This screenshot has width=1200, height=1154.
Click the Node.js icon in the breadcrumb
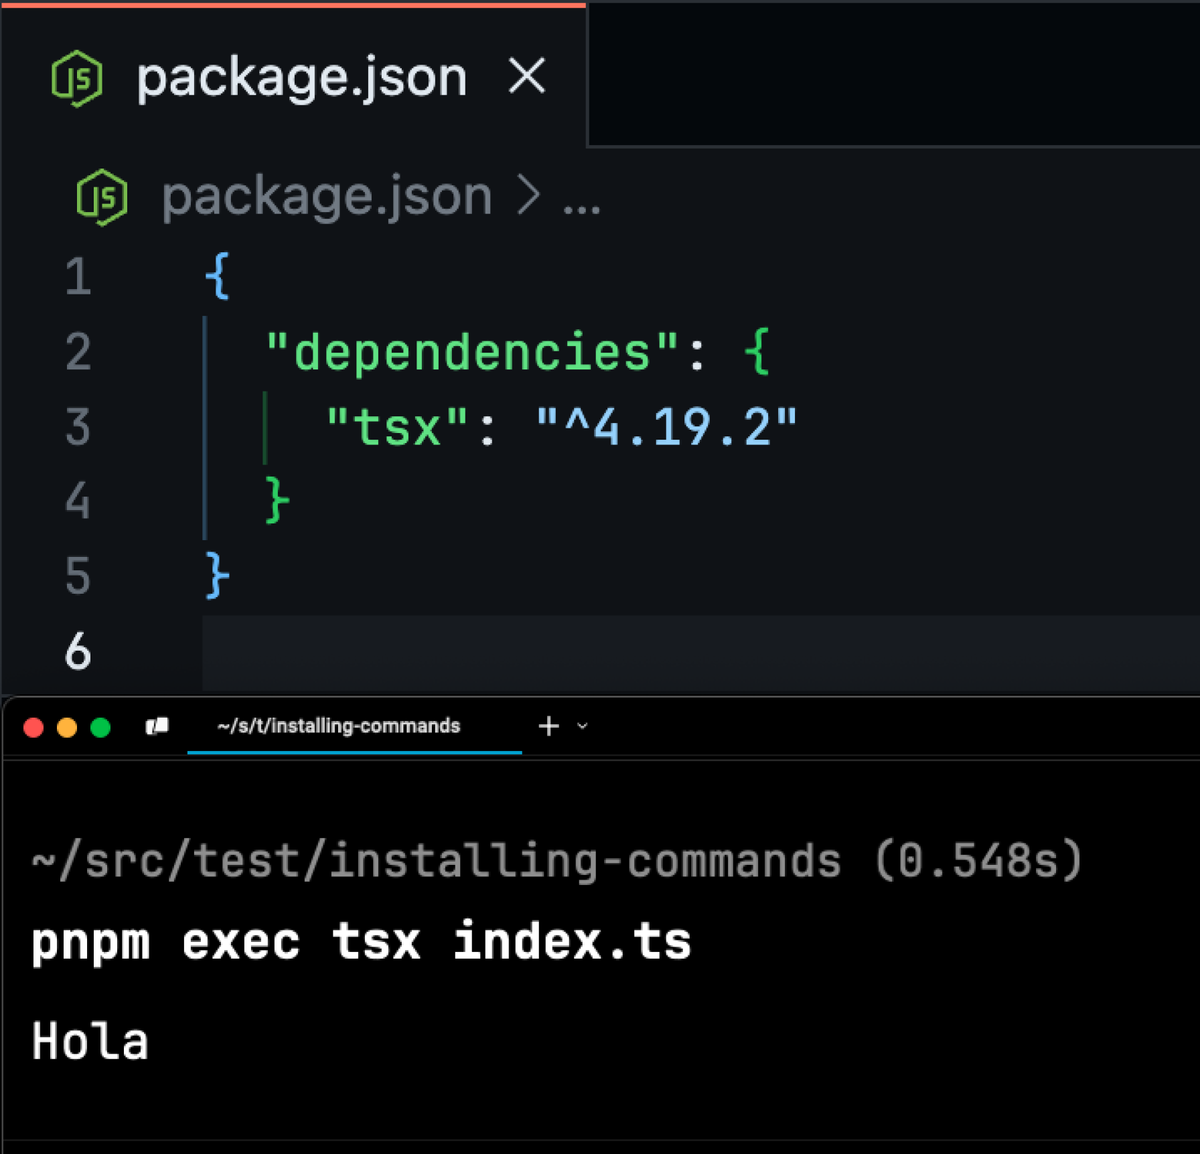pos(102,197)
